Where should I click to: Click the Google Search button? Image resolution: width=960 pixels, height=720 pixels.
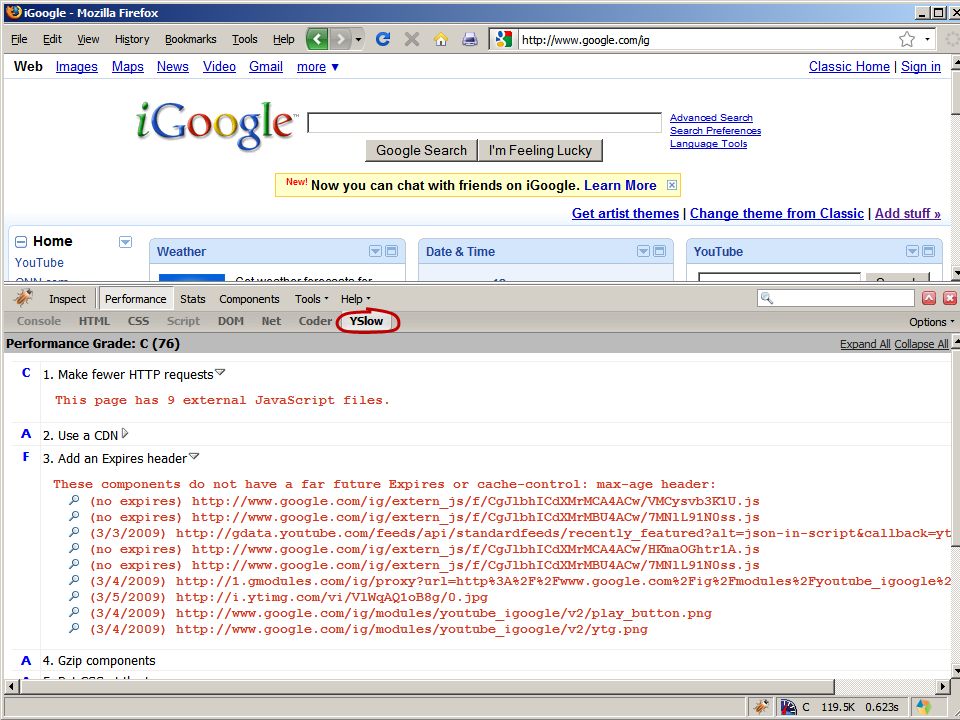pos(421,151)
